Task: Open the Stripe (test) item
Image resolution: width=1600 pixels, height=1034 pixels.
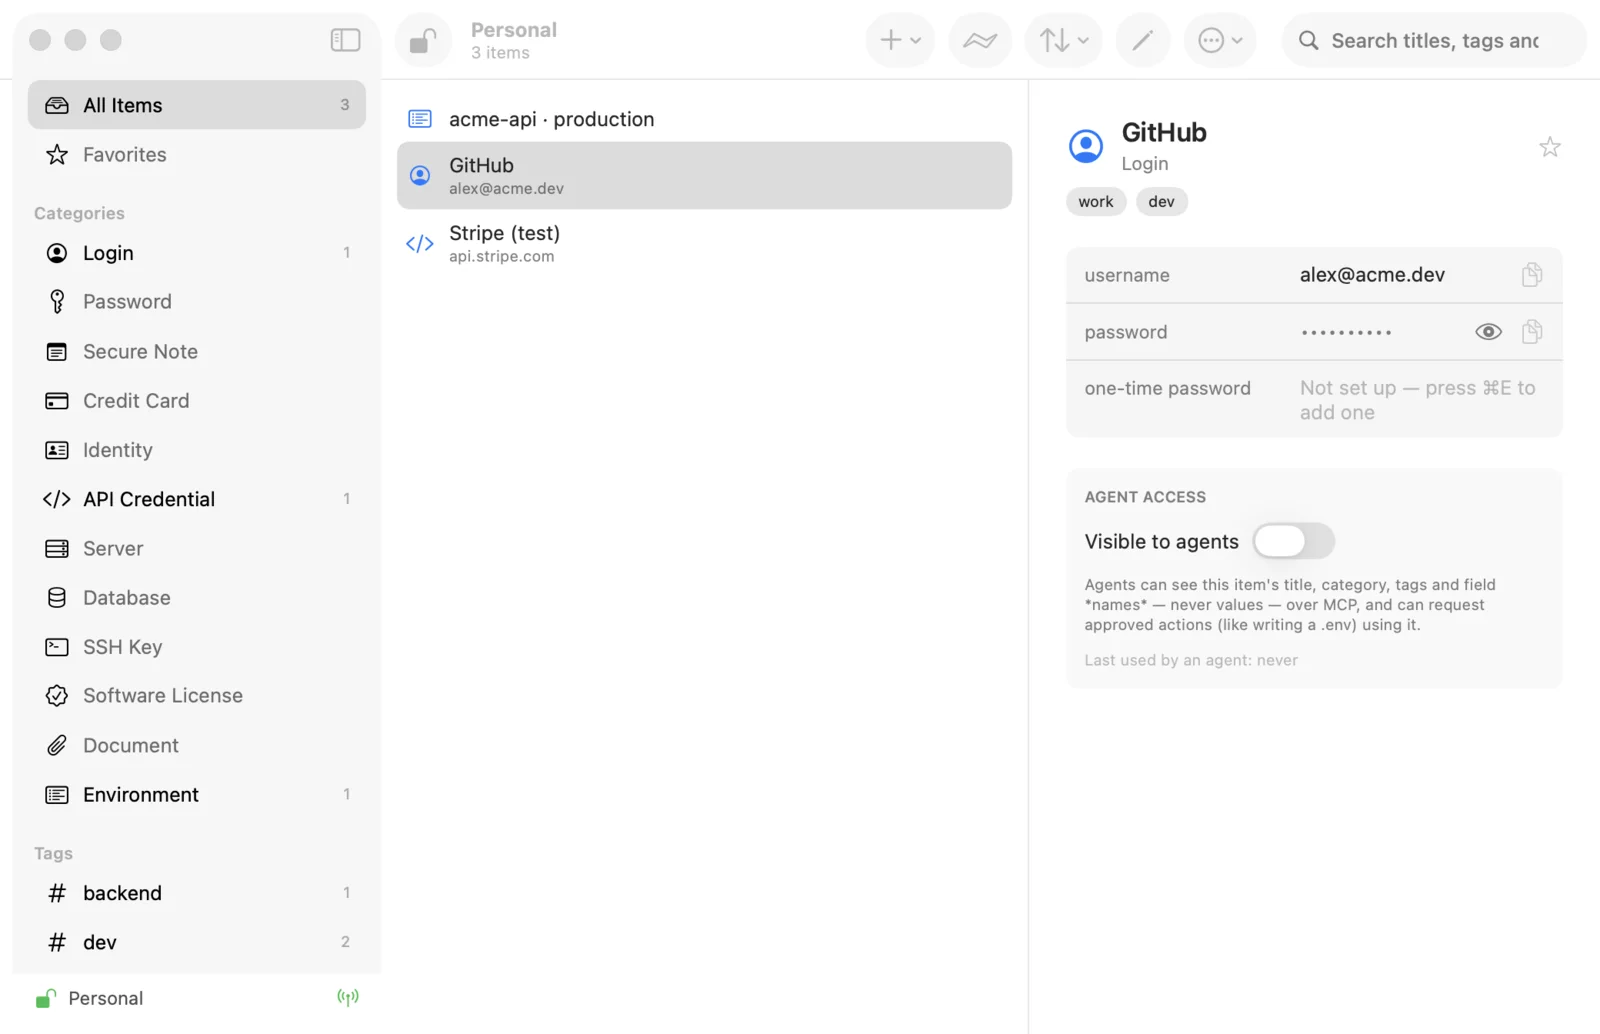Action: pos(704,243)
